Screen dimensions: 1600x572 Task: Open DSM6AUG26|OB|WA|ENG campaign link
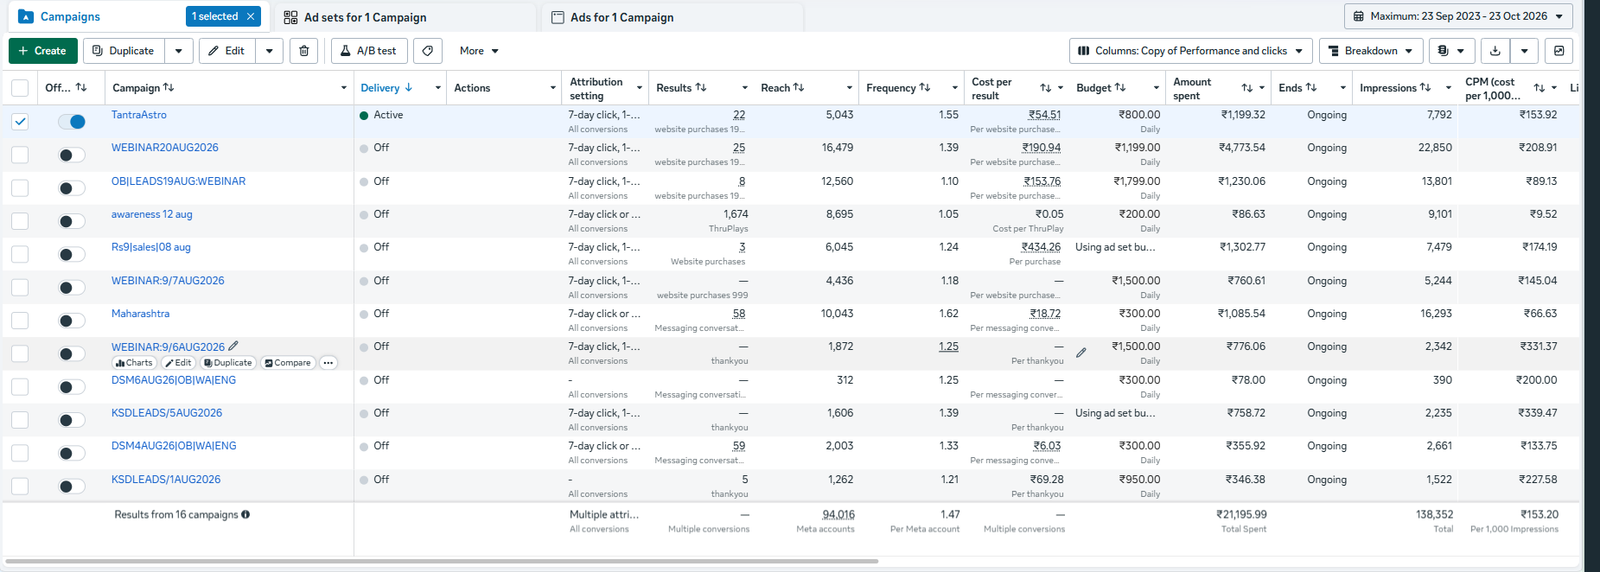point(173,380)
